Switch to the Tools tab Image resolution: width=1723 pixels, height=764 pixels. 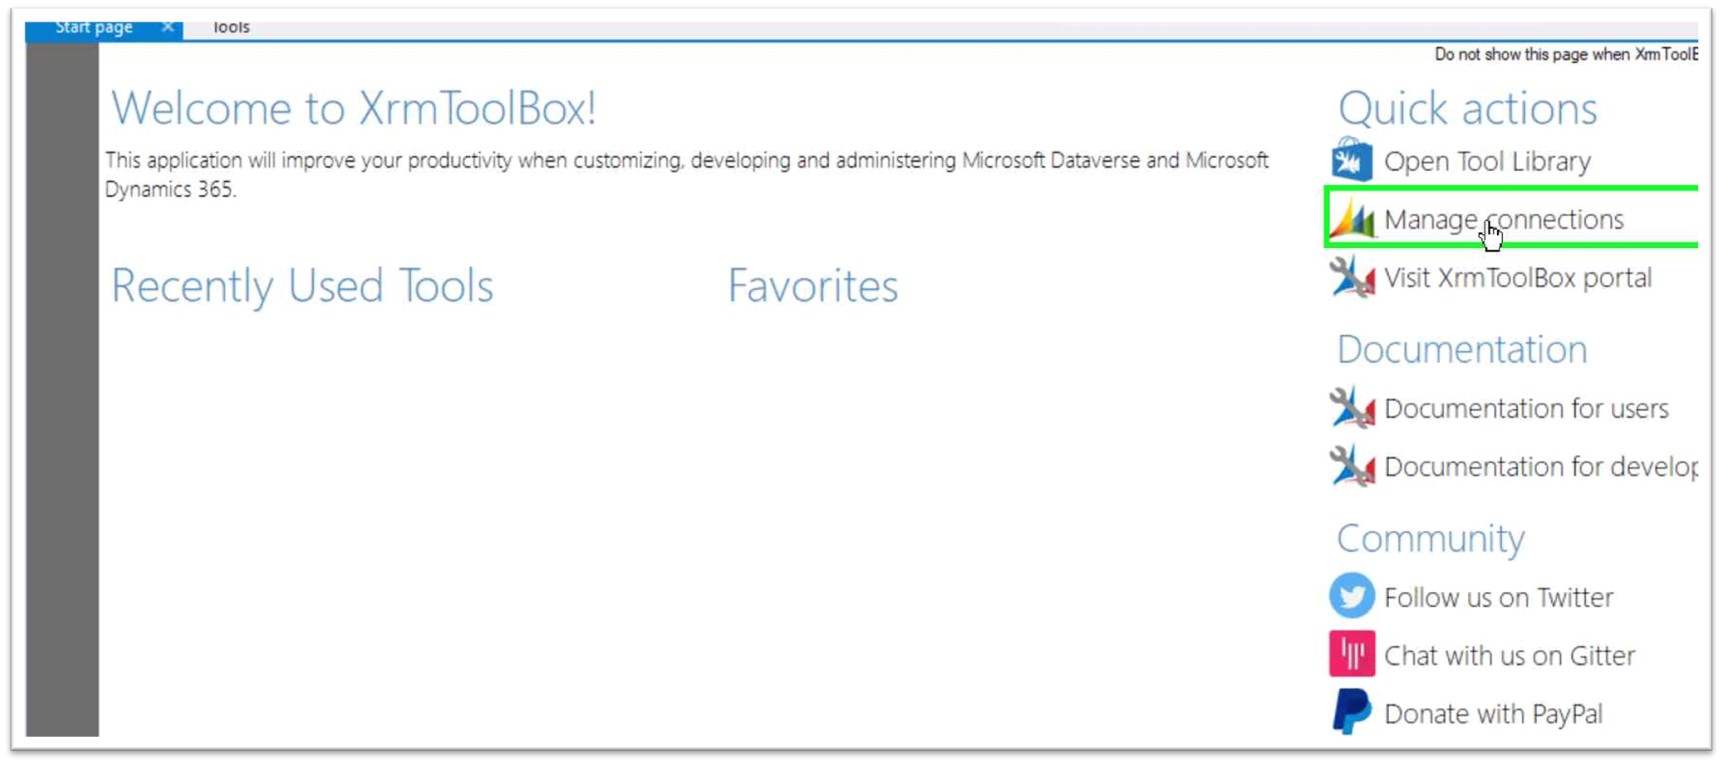[x=231, y=28]
